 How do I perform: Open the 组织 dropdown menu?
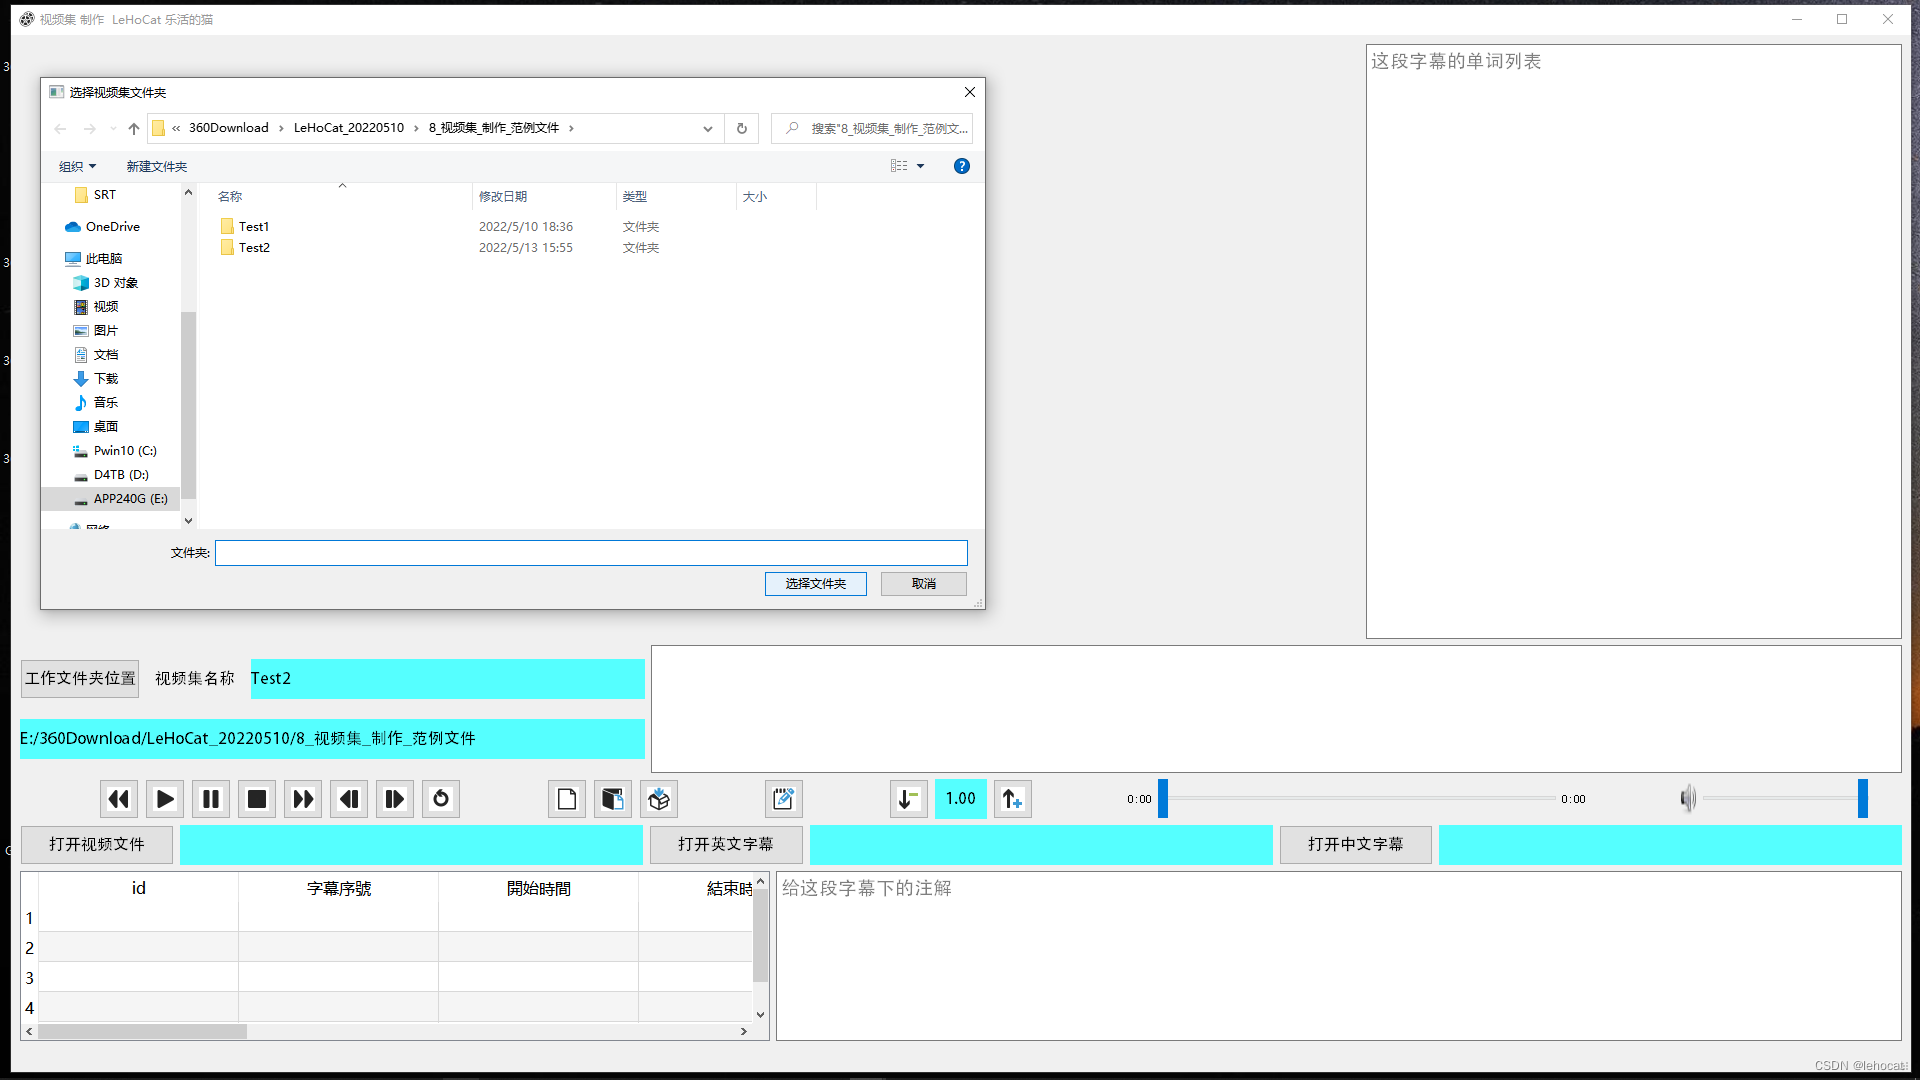pyautogui.click(x=77, y=166)
